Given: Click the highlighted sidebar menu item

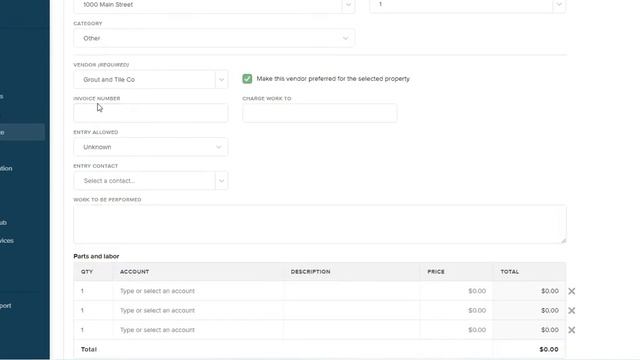Looking at the screenshot, I should (x=22, y=132).
